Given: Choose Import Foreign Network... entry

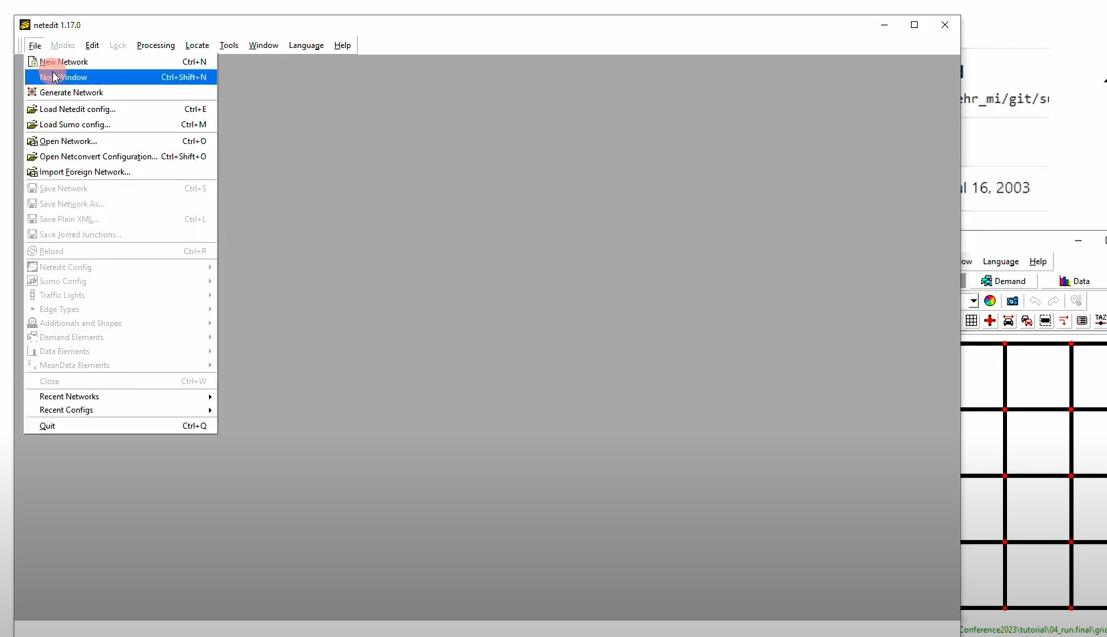Looking at the screenshot, I should (x=121, y=172).
